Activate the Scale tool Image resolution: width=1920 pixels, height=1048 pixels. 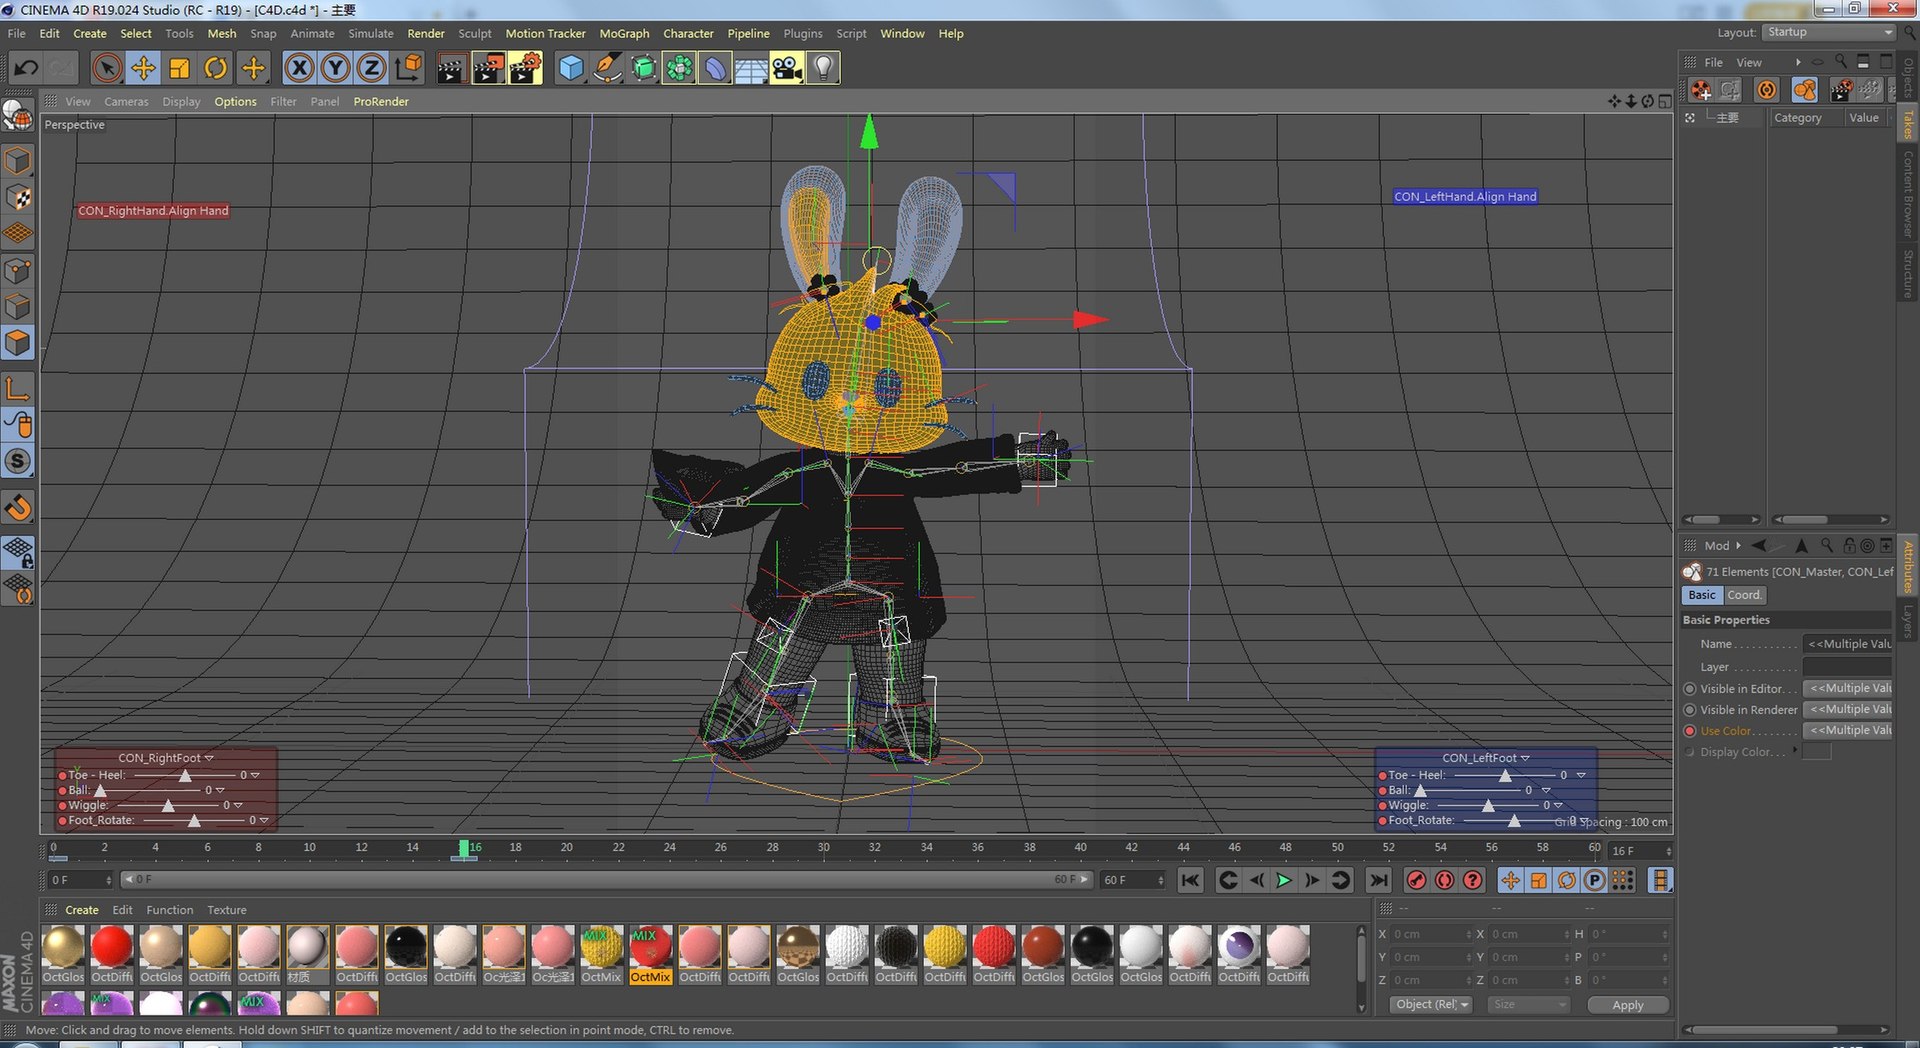[179, 68]
